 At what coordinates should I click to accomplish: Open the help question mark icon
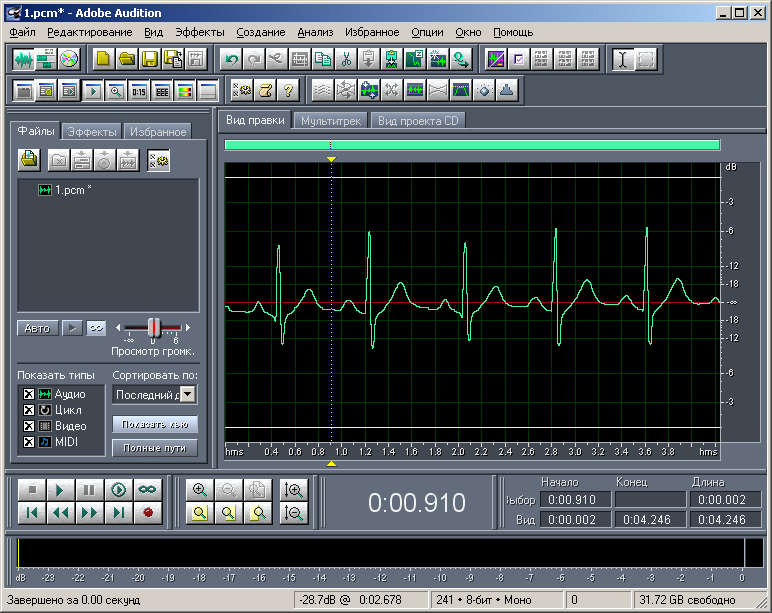coord(288,91)
